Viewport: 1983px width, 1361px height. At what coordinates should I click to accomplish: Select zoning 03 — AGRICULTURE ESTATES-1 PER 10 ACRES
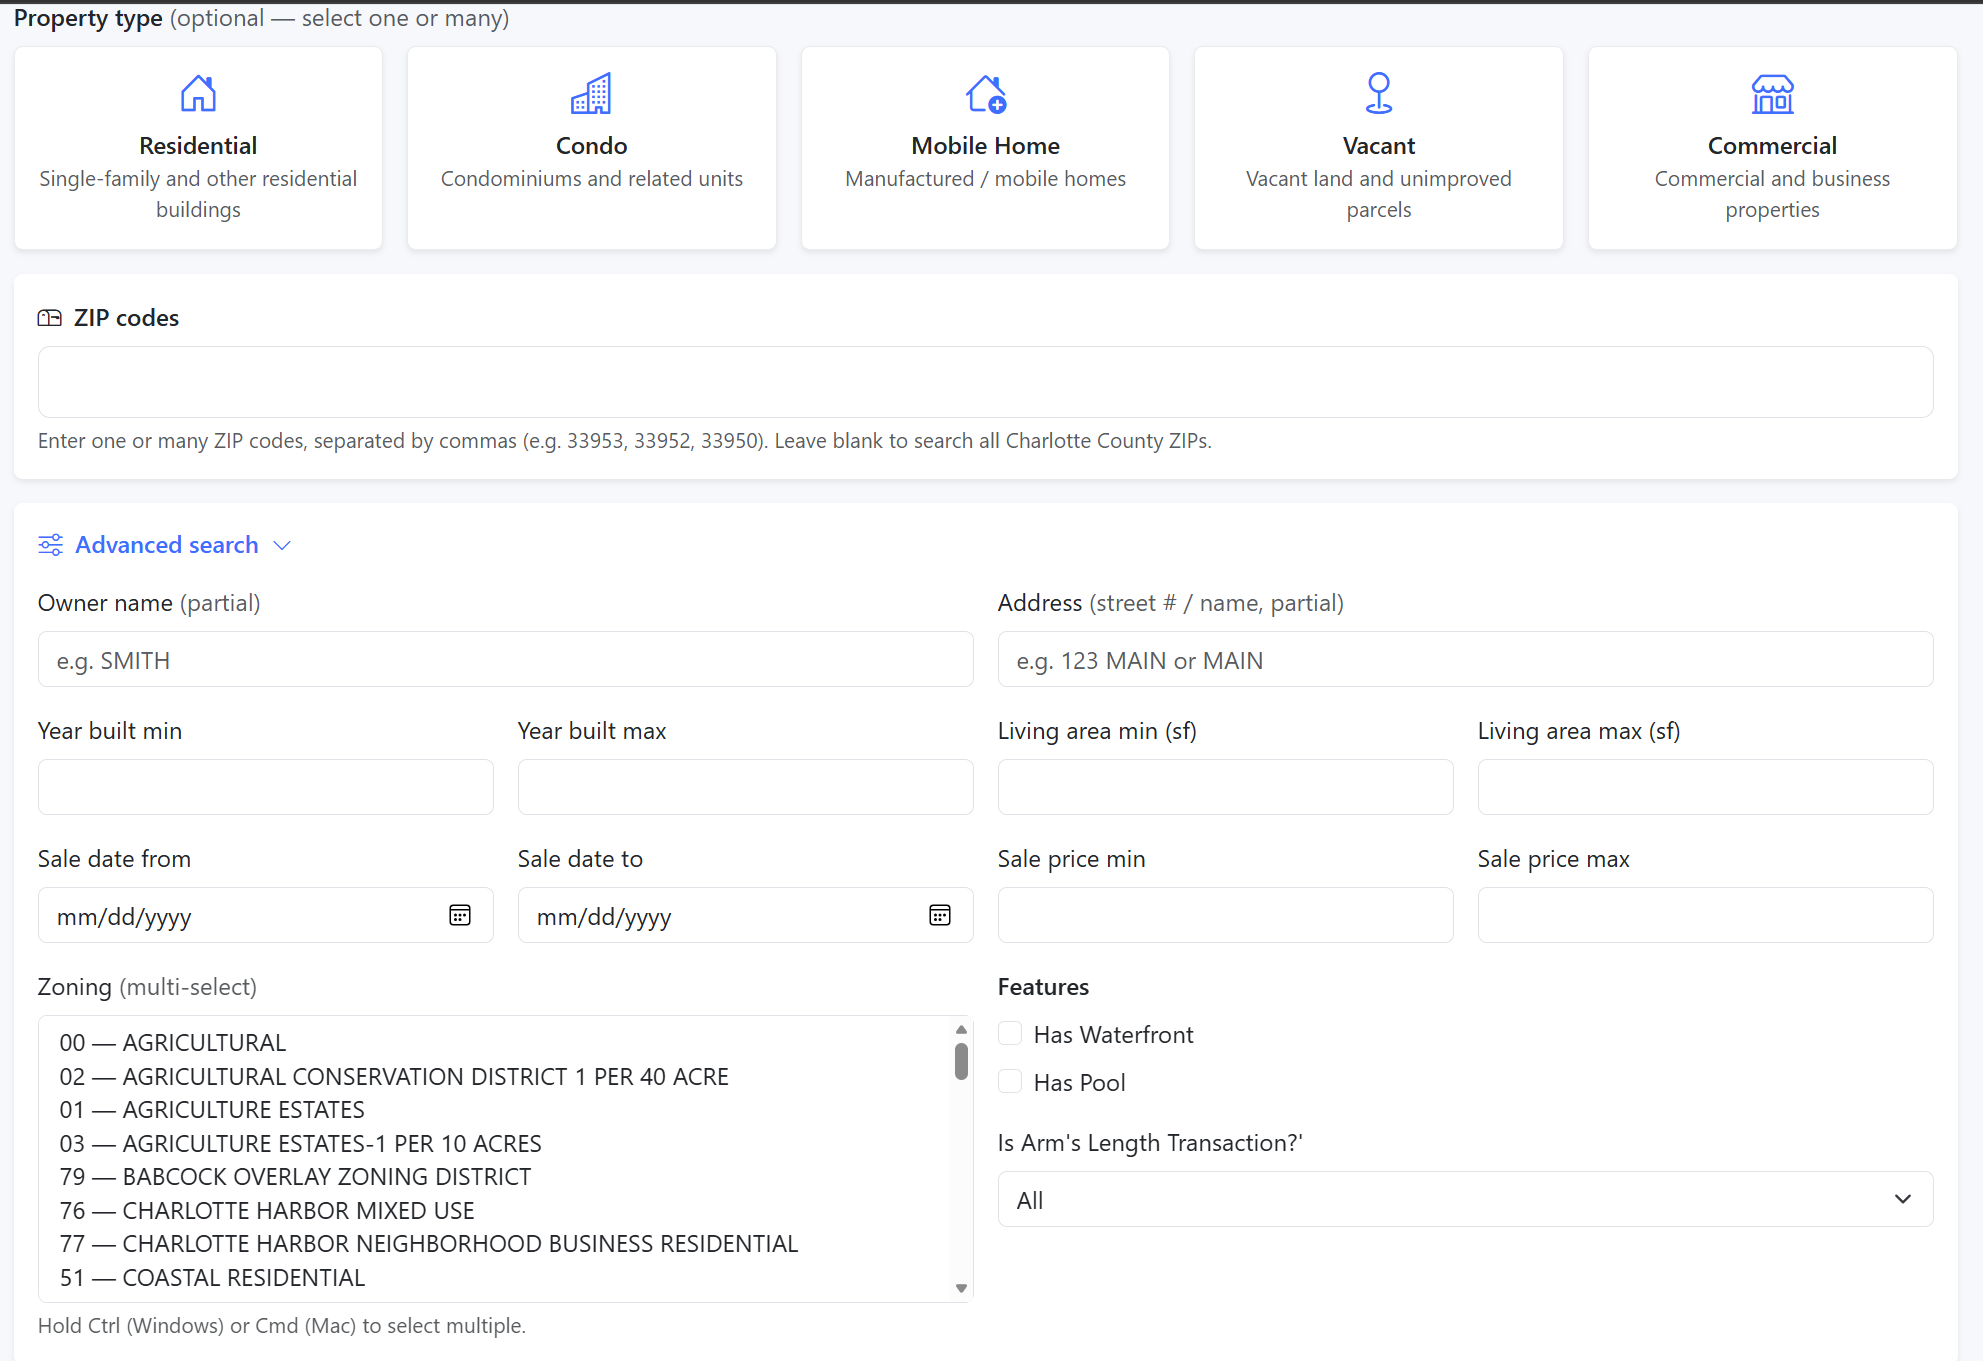tap(495, 1144)
